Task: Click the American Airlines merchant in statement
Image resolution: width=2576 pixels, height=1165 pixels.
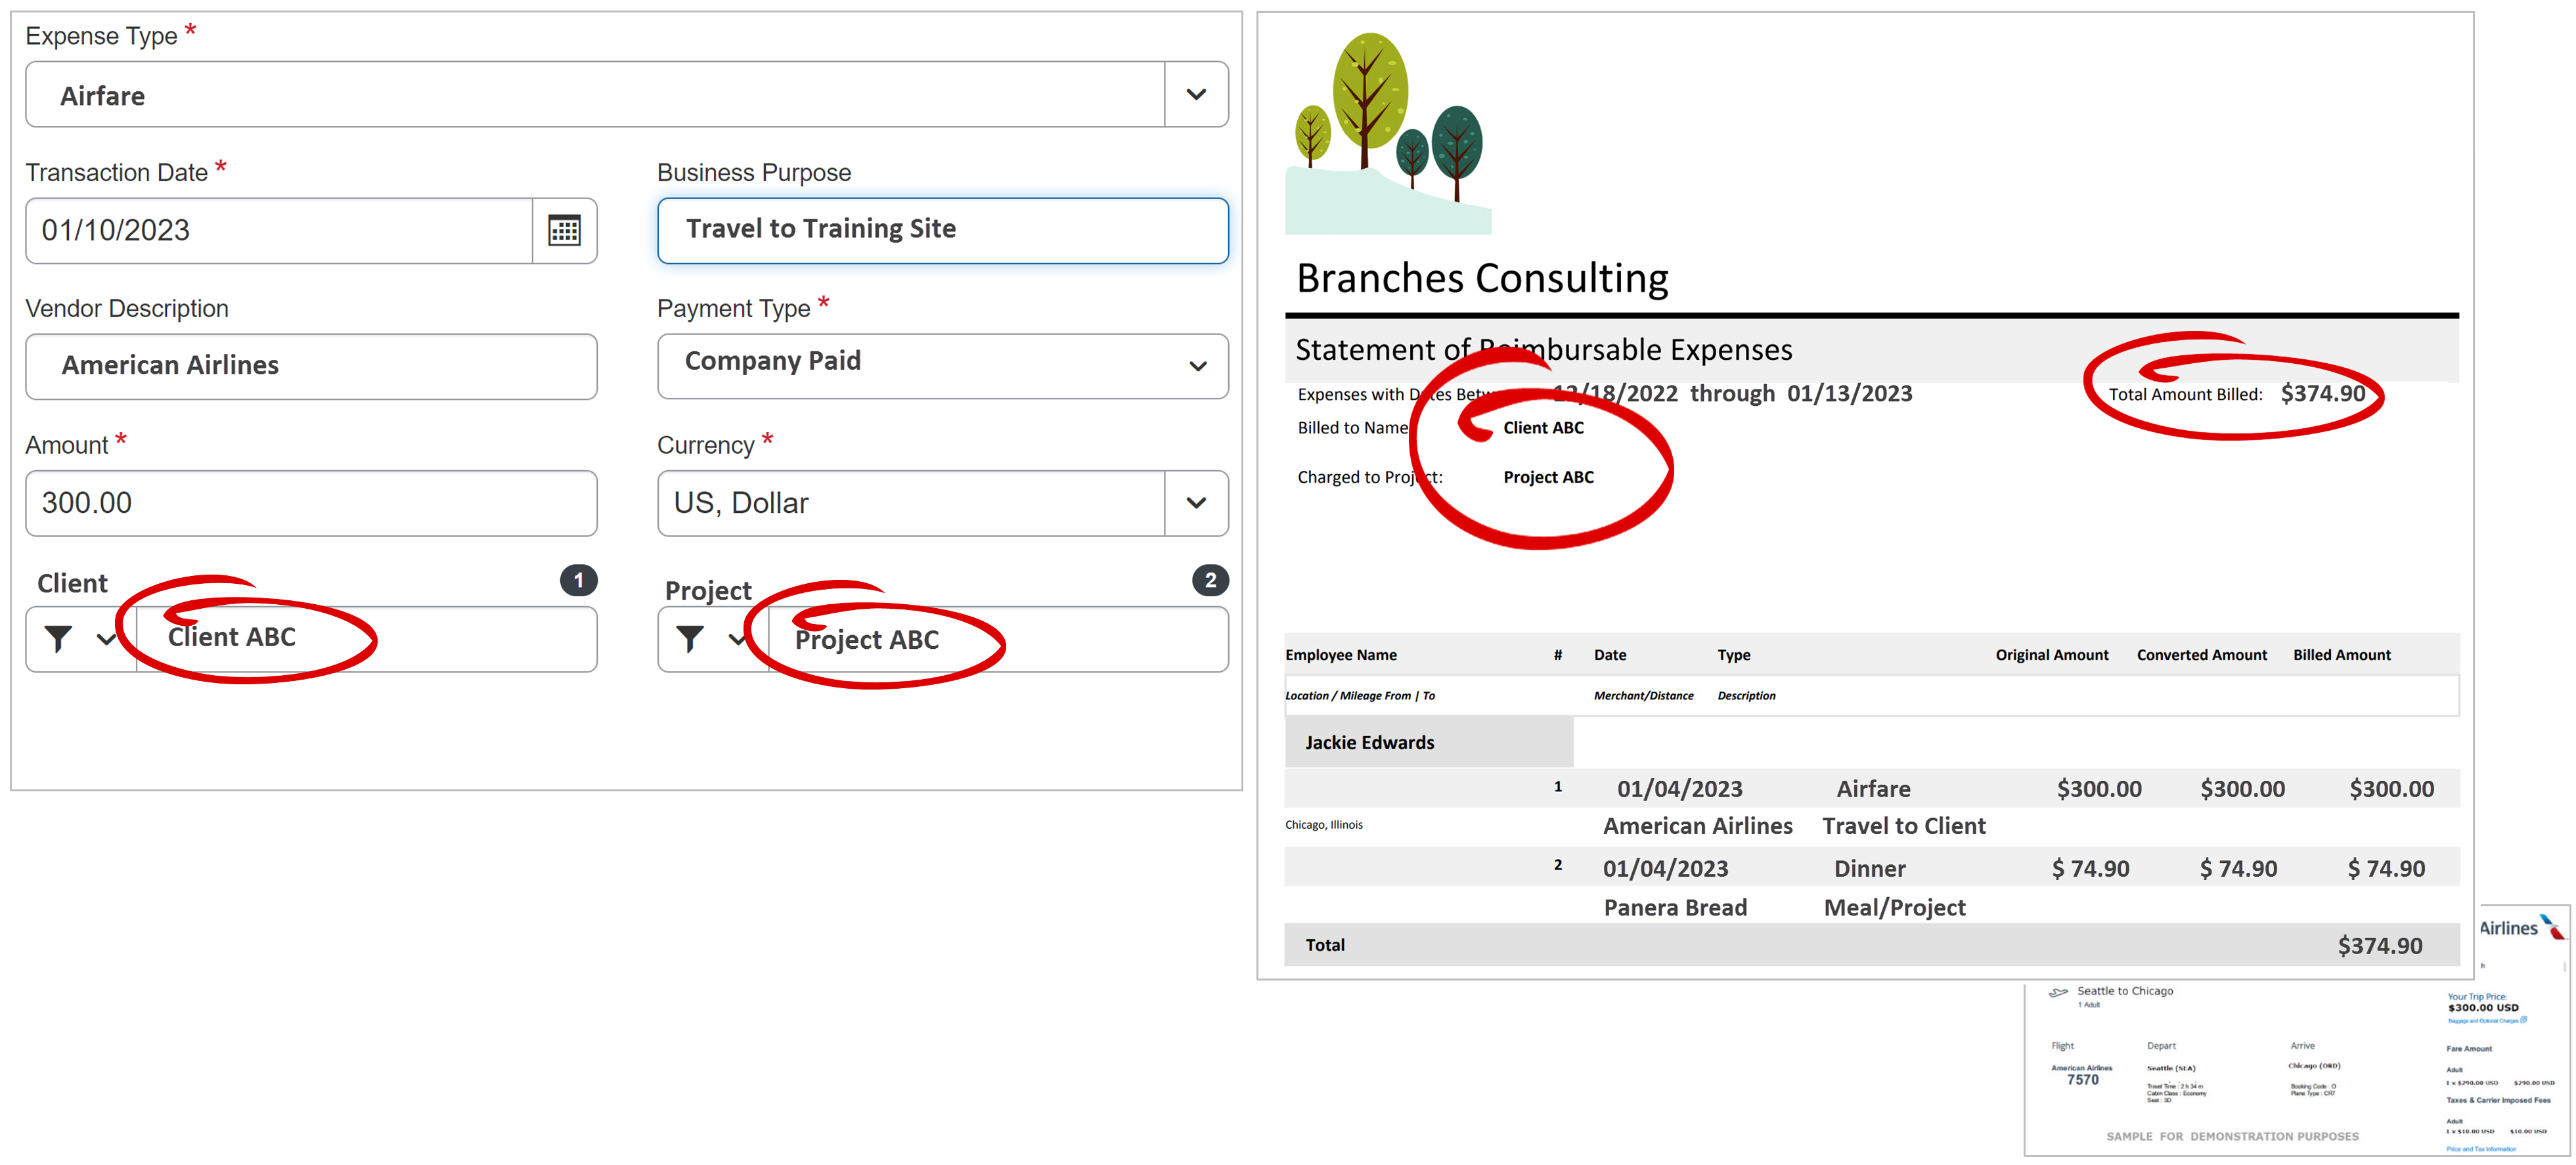Action: (1698, 826)
